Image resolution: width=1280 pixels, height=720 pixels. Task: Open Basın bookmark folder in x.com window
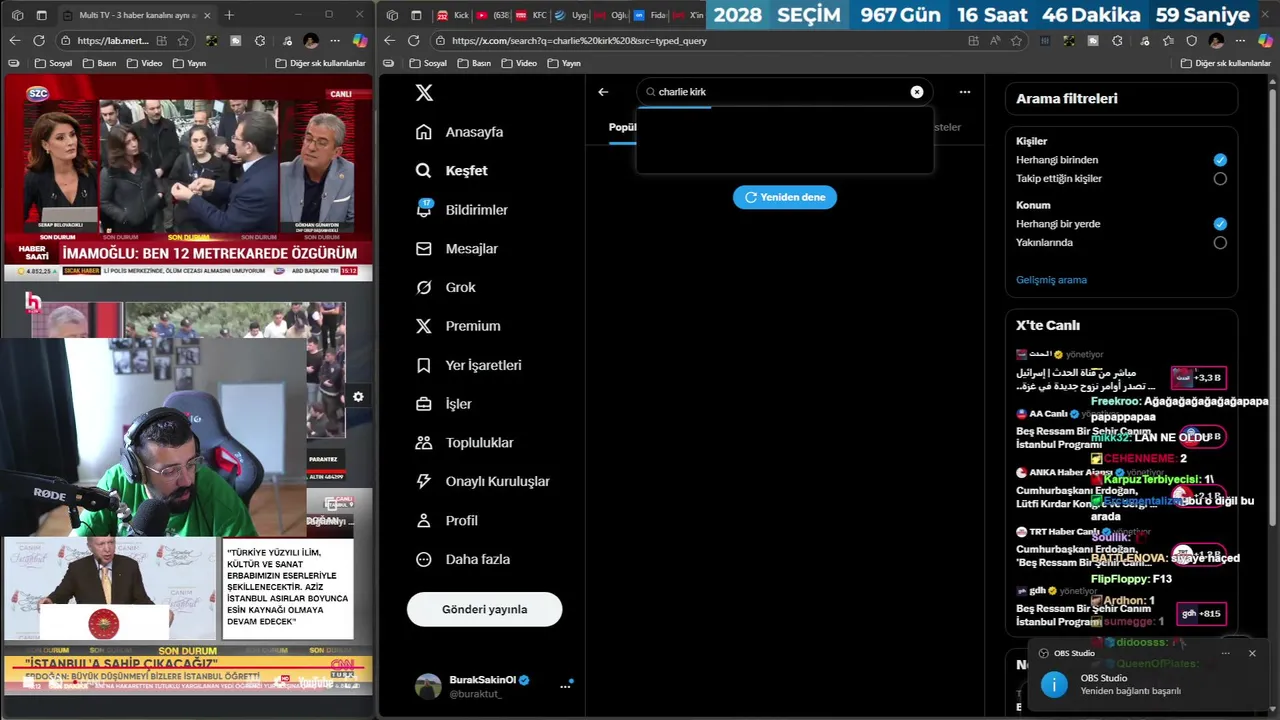point(474,63)
